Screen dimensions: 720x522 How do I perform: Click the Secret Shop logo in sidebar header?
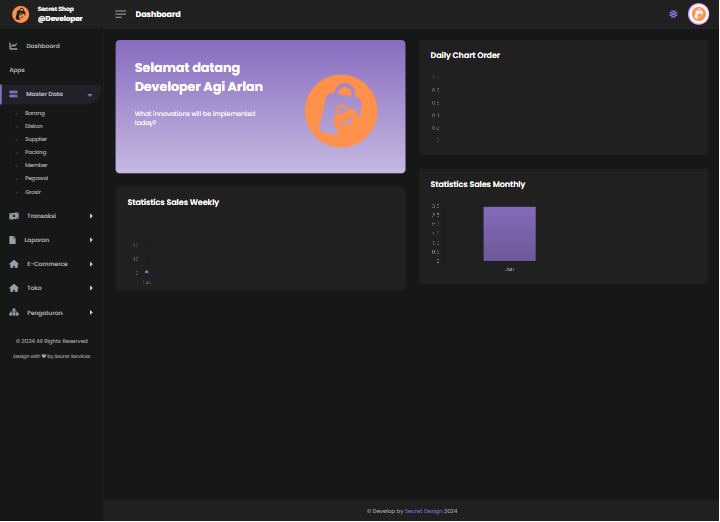click(x=20, y=14)
